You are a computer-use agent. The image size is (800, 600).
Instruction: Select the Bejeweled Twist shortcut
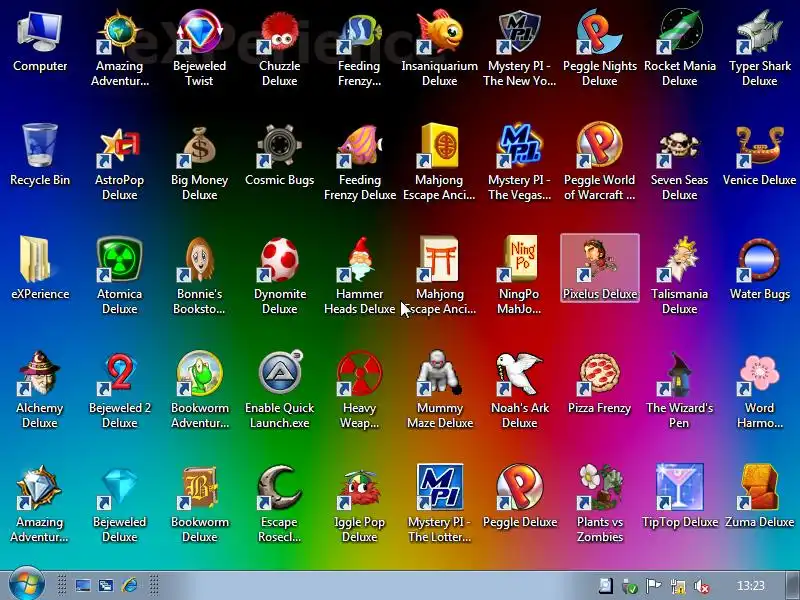coord(199,48)
